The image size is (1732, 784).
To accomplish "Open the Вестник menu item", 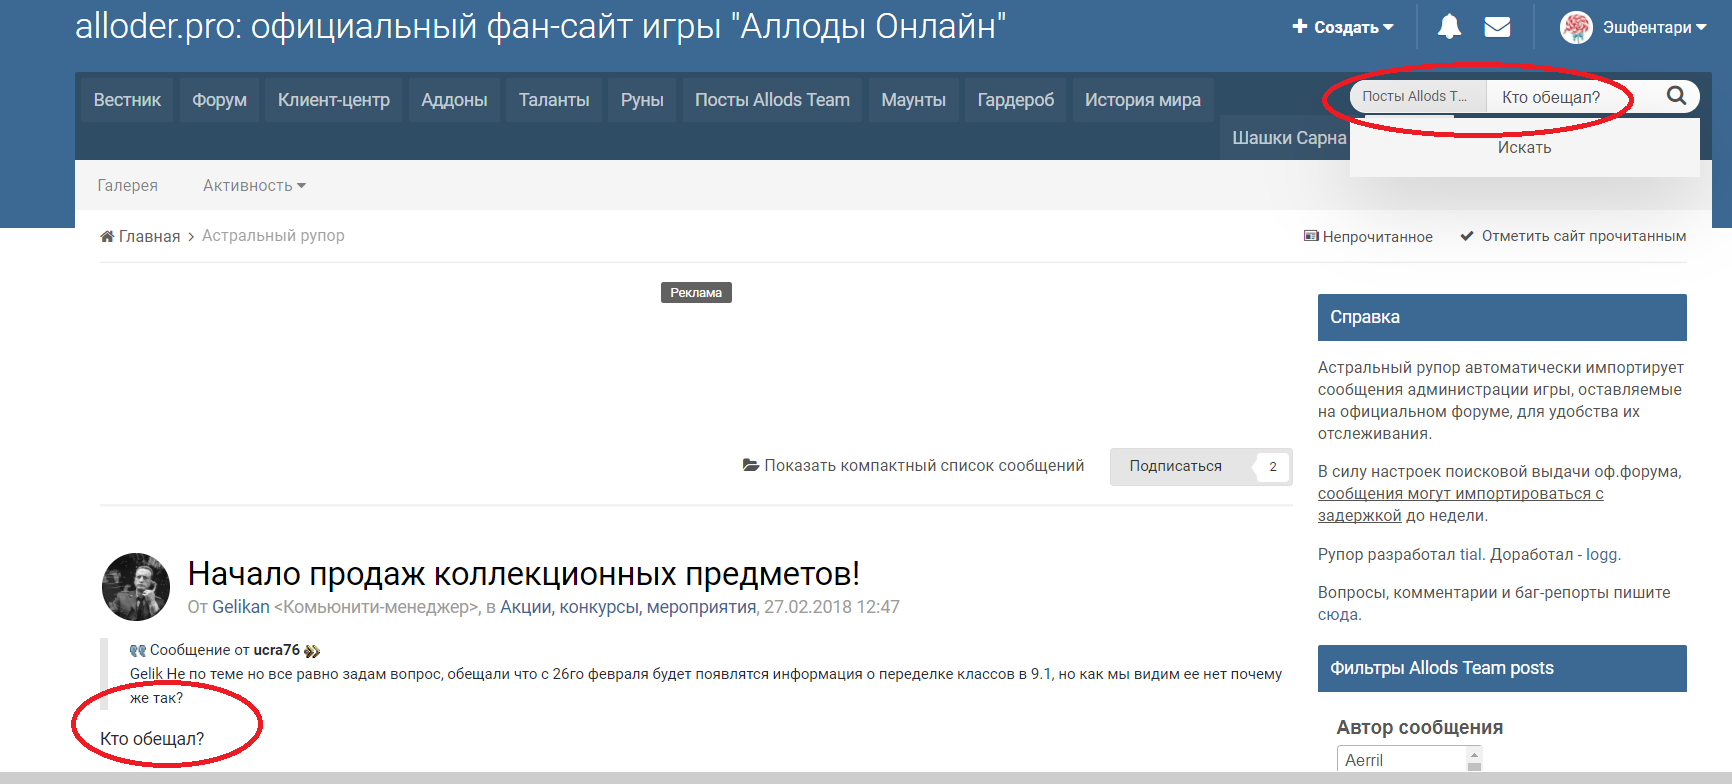I will (x=127, y=100).
